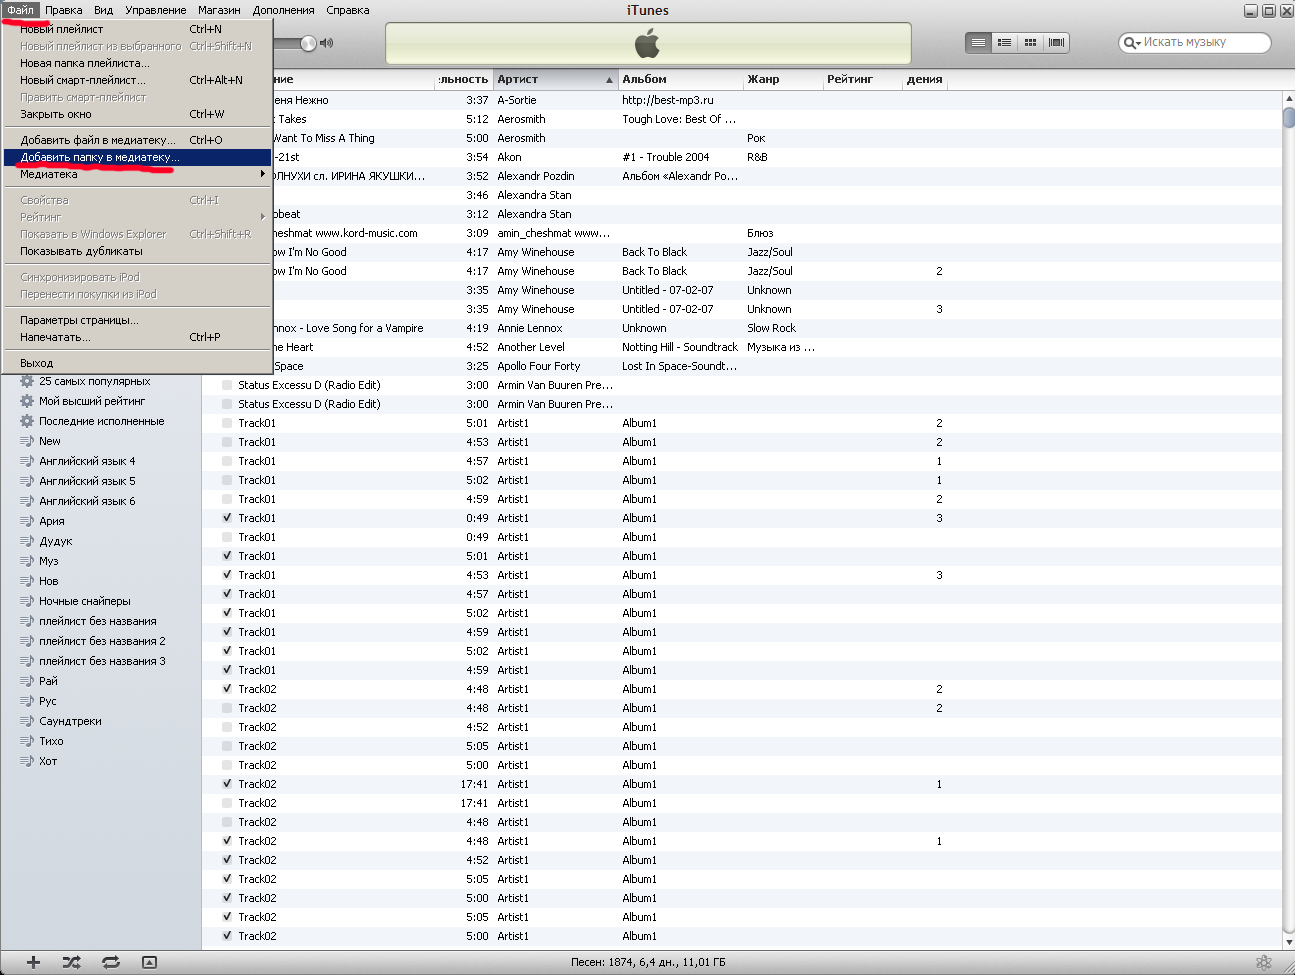Switch to grid view icon

[1030, 42]
